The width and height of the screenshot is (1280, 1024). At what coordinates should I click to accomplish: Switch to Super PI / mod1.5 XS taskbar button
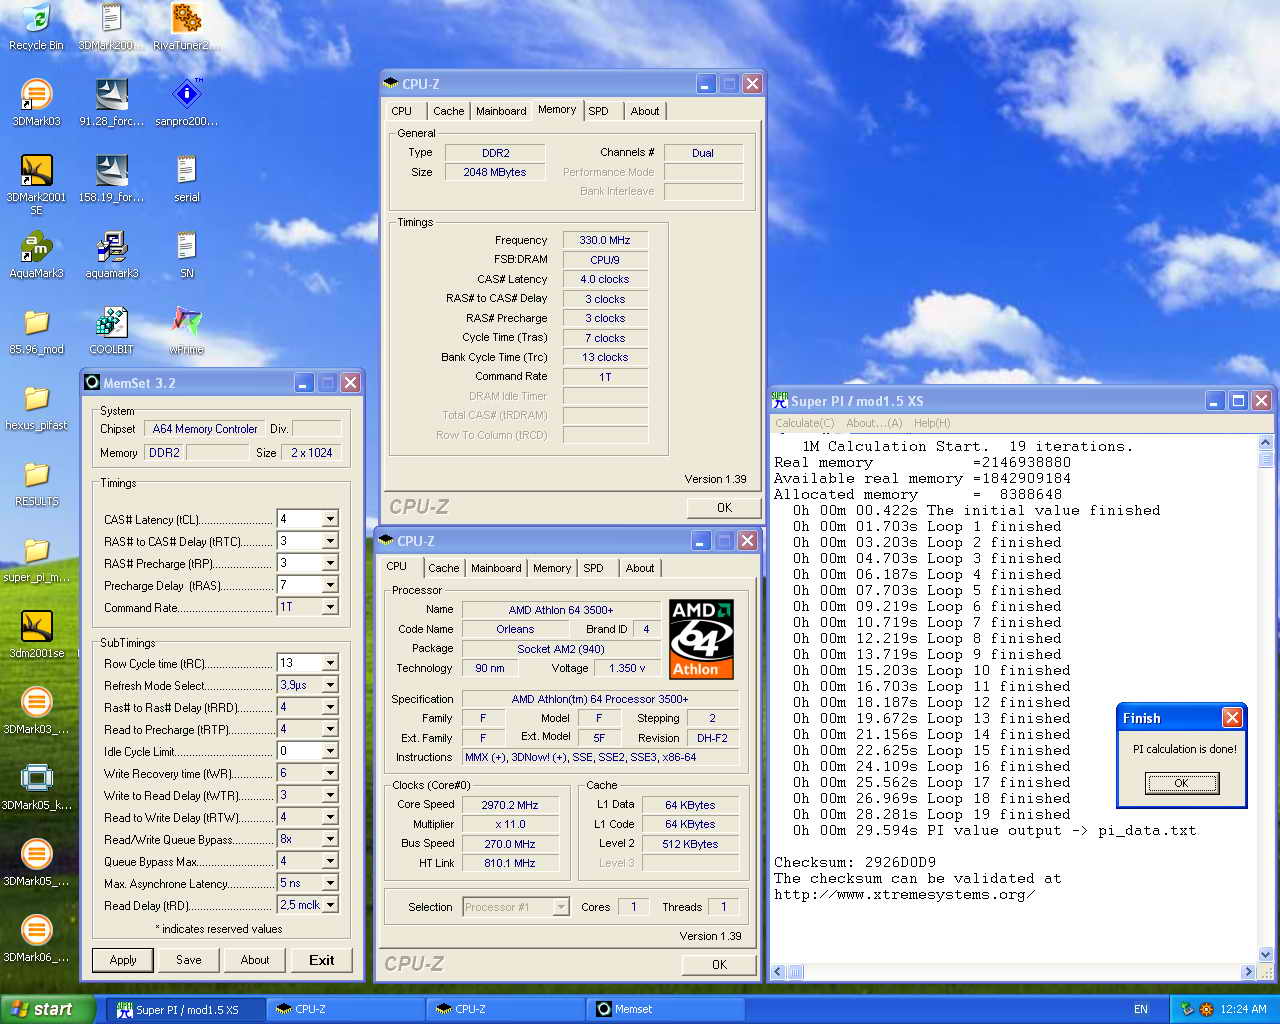tap(187, 1009)
